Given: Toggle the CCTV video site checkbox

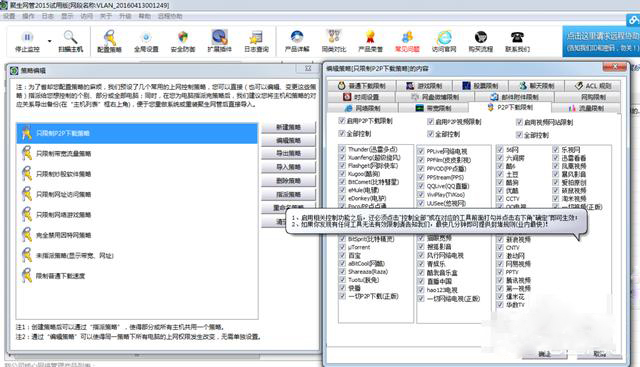Looking at the screenshot, I should 500,199.
